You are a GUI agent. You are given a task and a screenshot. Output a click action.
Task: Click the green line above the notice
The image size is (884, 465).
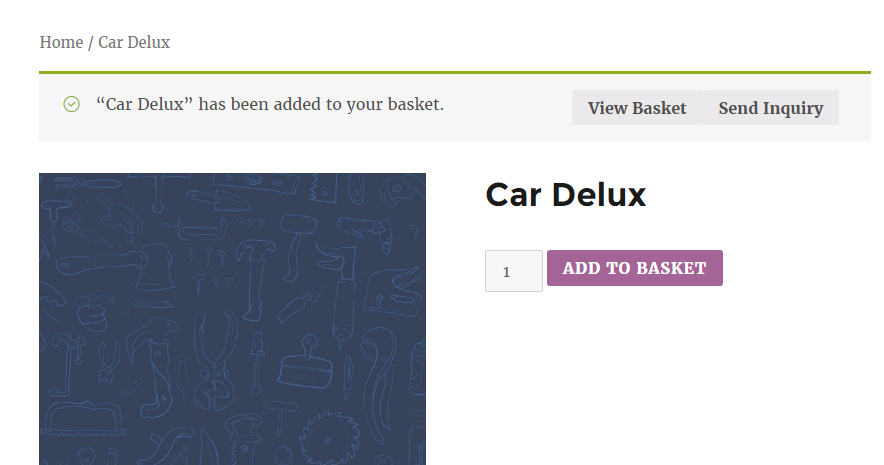coord(455,72)
